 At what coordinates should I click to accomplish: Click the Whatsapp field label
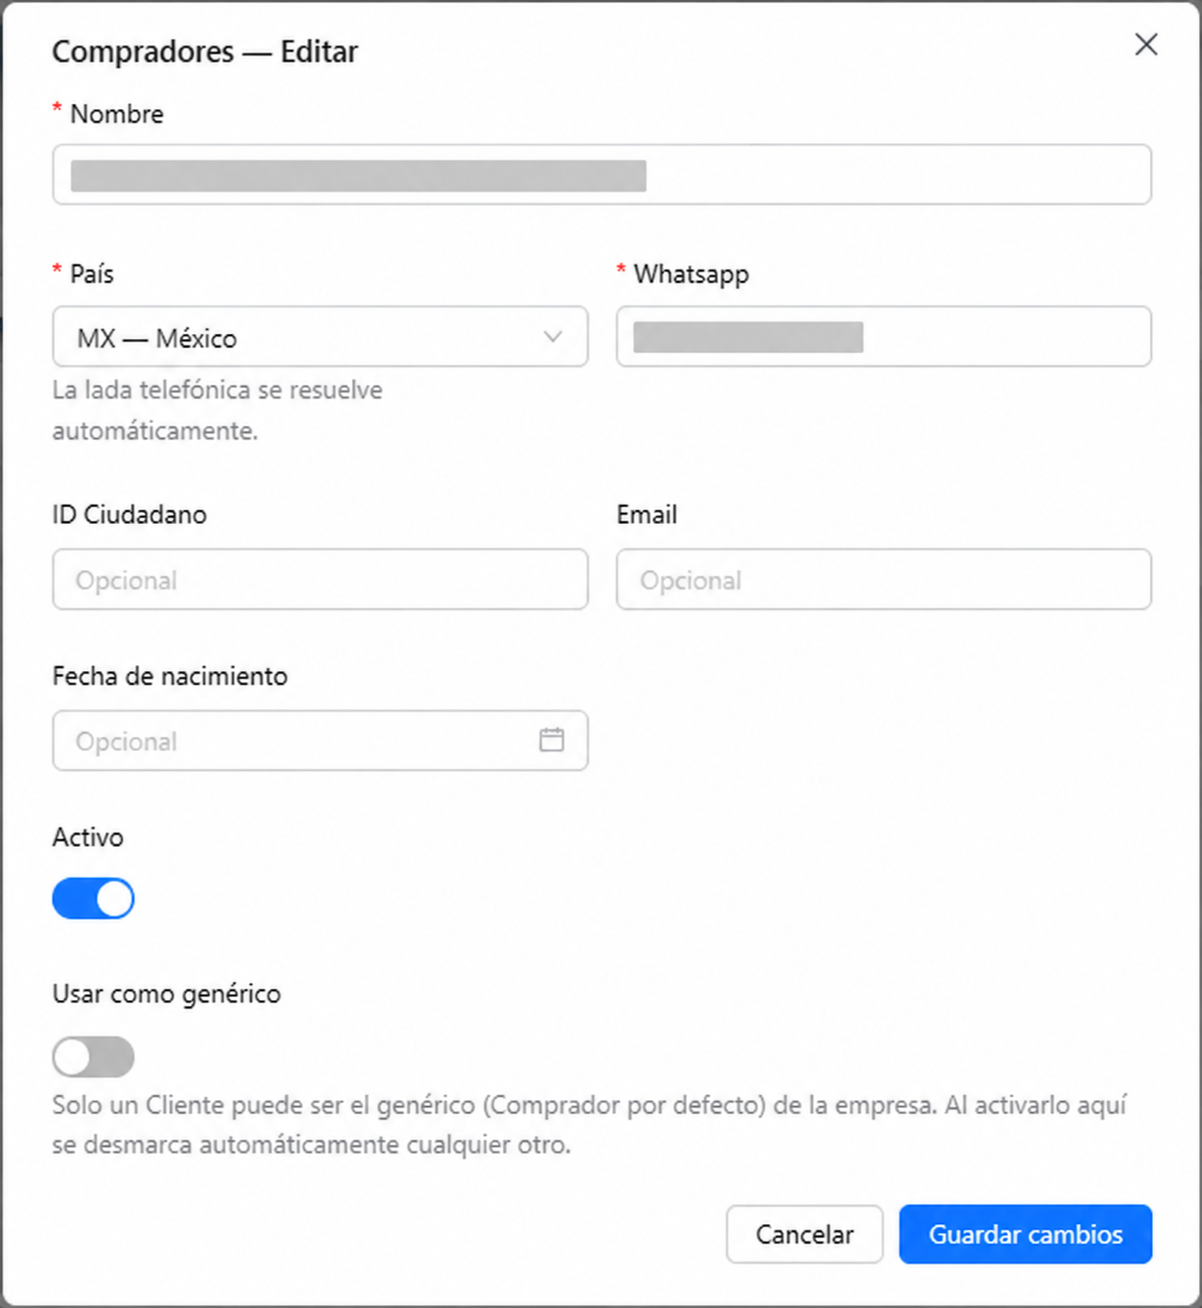691,274
